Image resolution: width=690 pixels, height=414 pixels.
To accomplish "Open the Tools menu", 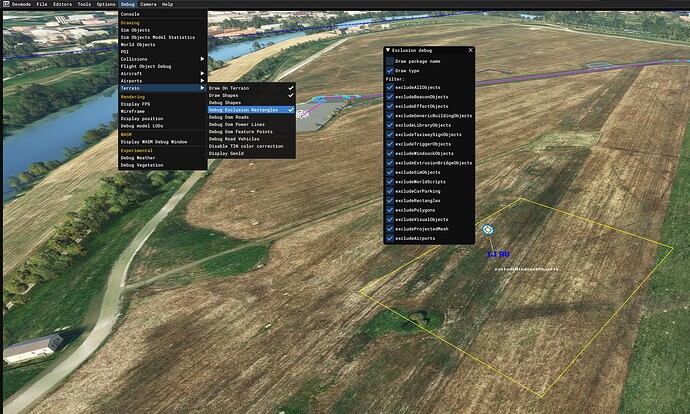I will pyautogui.click(x=84, y=4).
